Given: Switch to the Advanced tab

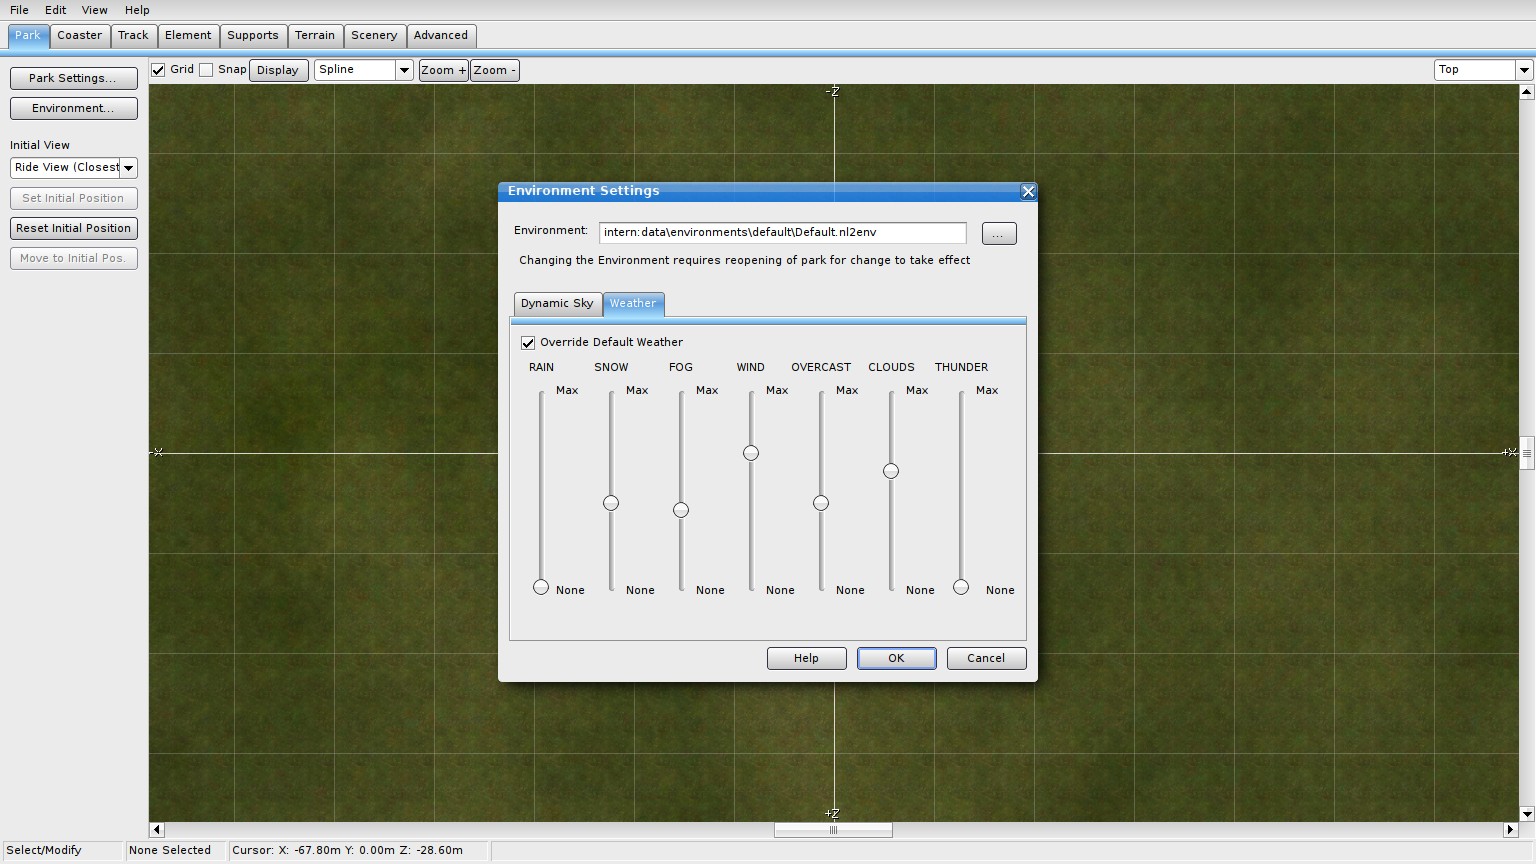Looking at the screenshot, I should pos(441,36).
